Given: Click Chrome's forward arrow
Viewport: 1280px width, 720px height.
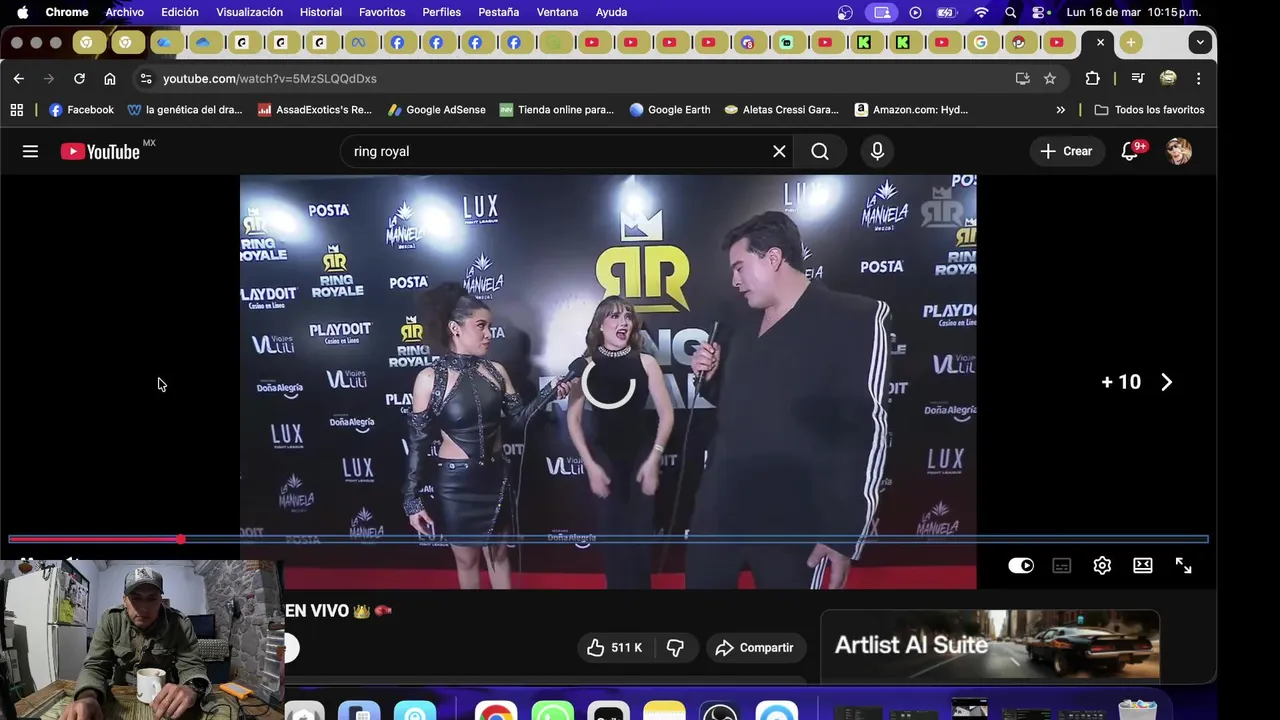Looking at the screenshot, I should 48,78.
